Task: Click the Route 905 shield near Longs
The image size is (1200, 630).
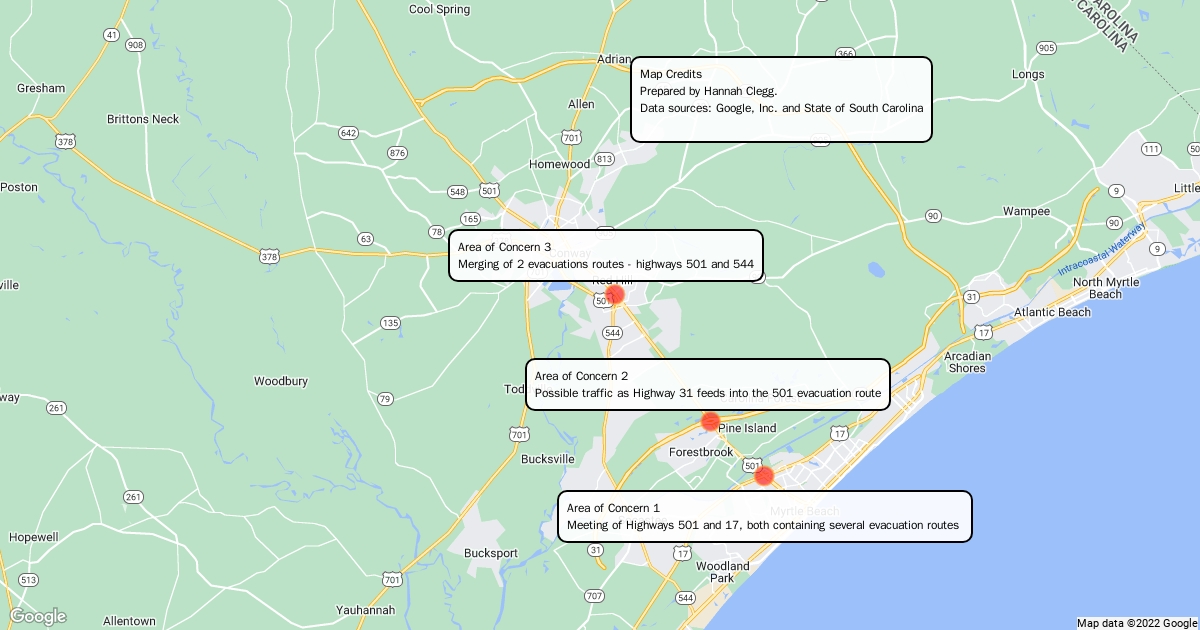Action: click(1046, 48)
